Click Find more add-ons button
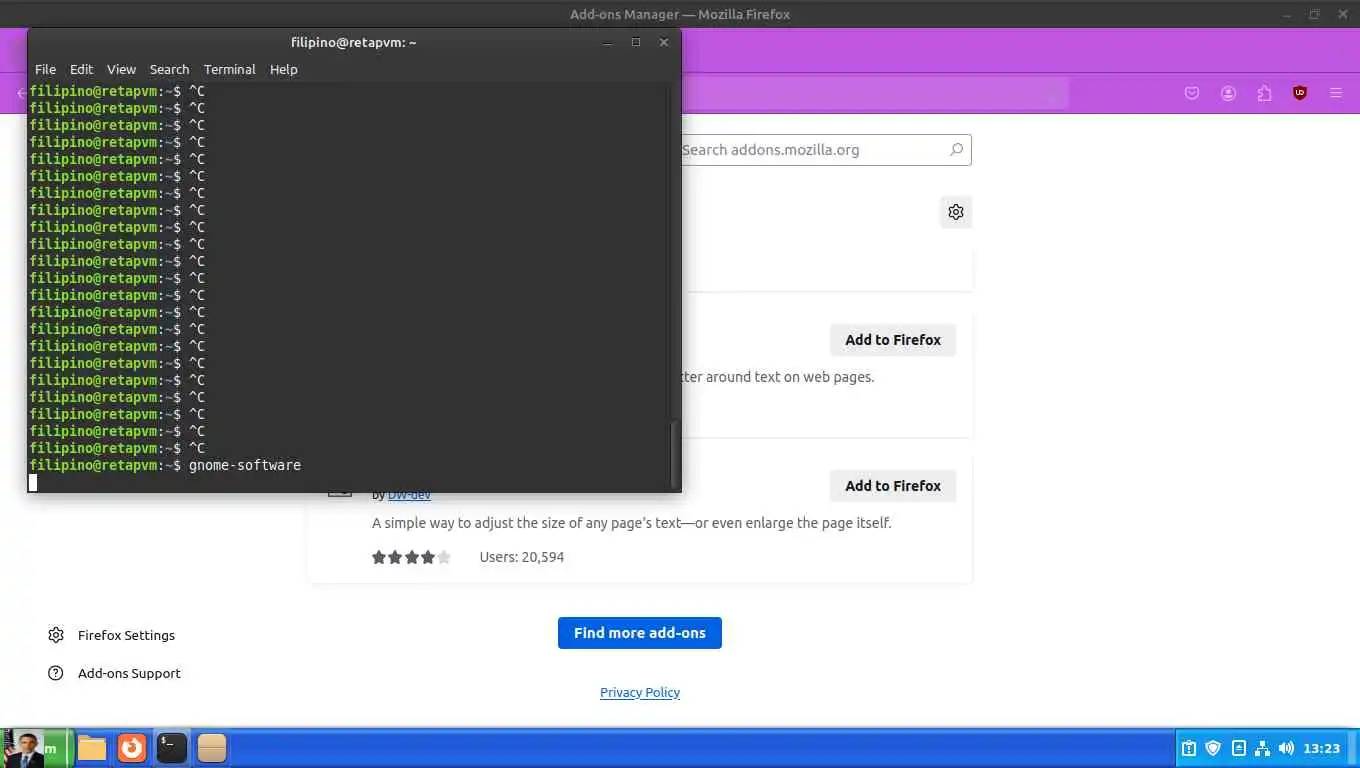 tap(640, 633)
